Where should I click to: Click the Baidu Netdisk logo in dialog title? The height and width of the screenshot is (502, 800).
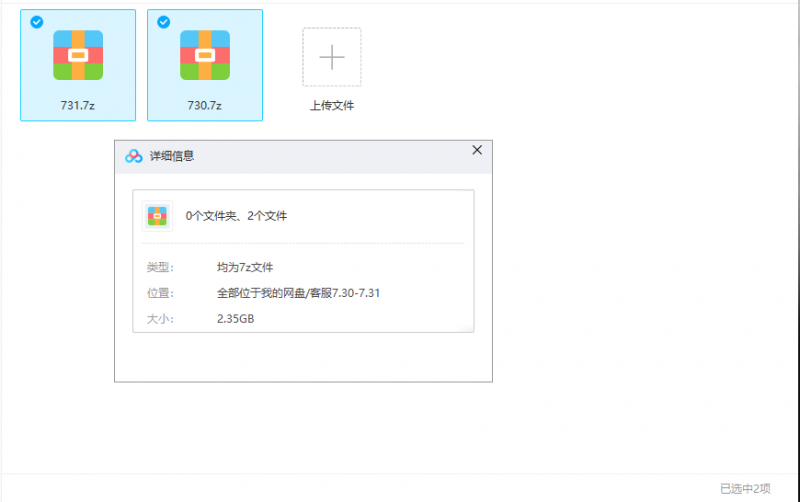coord(134,156)
